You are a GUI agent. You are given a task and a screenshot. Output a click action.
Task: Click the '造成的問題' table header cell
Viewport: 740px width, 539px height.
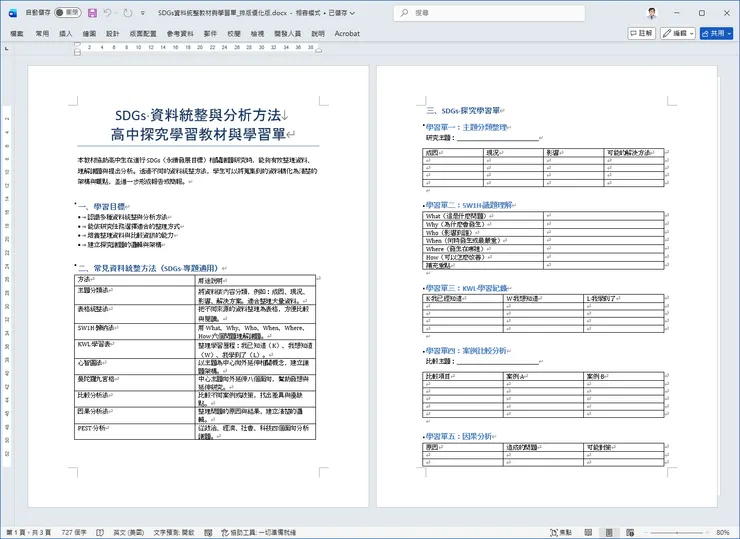coord(543,447)
